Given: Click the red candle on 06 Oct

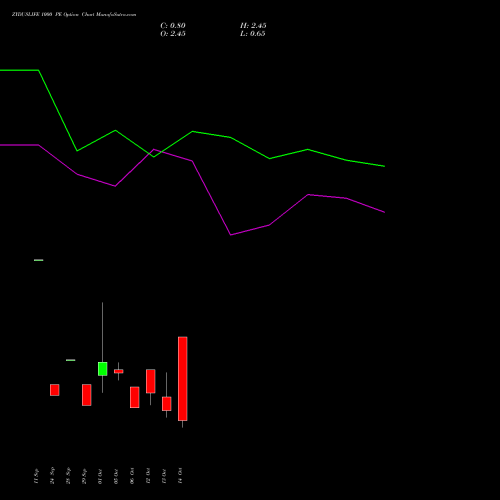Looking at the screenshot, I should [x=135, y=397].
